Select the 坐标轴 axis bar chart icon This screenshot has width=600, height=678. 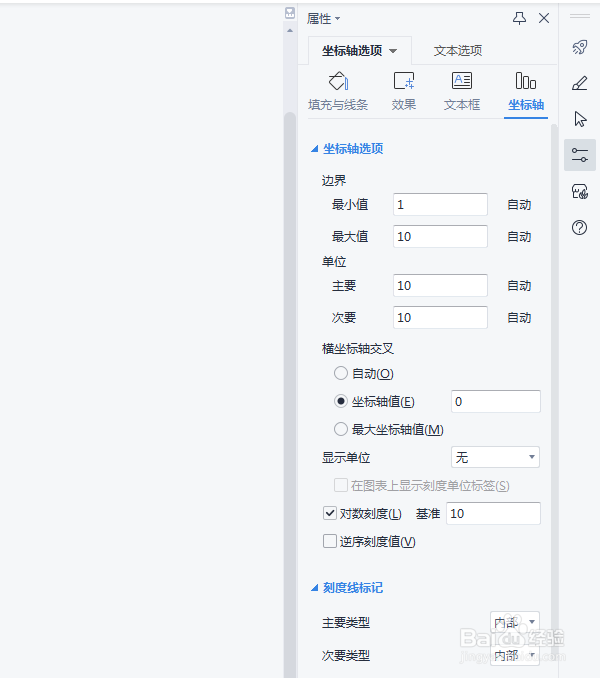click(526, 81)
